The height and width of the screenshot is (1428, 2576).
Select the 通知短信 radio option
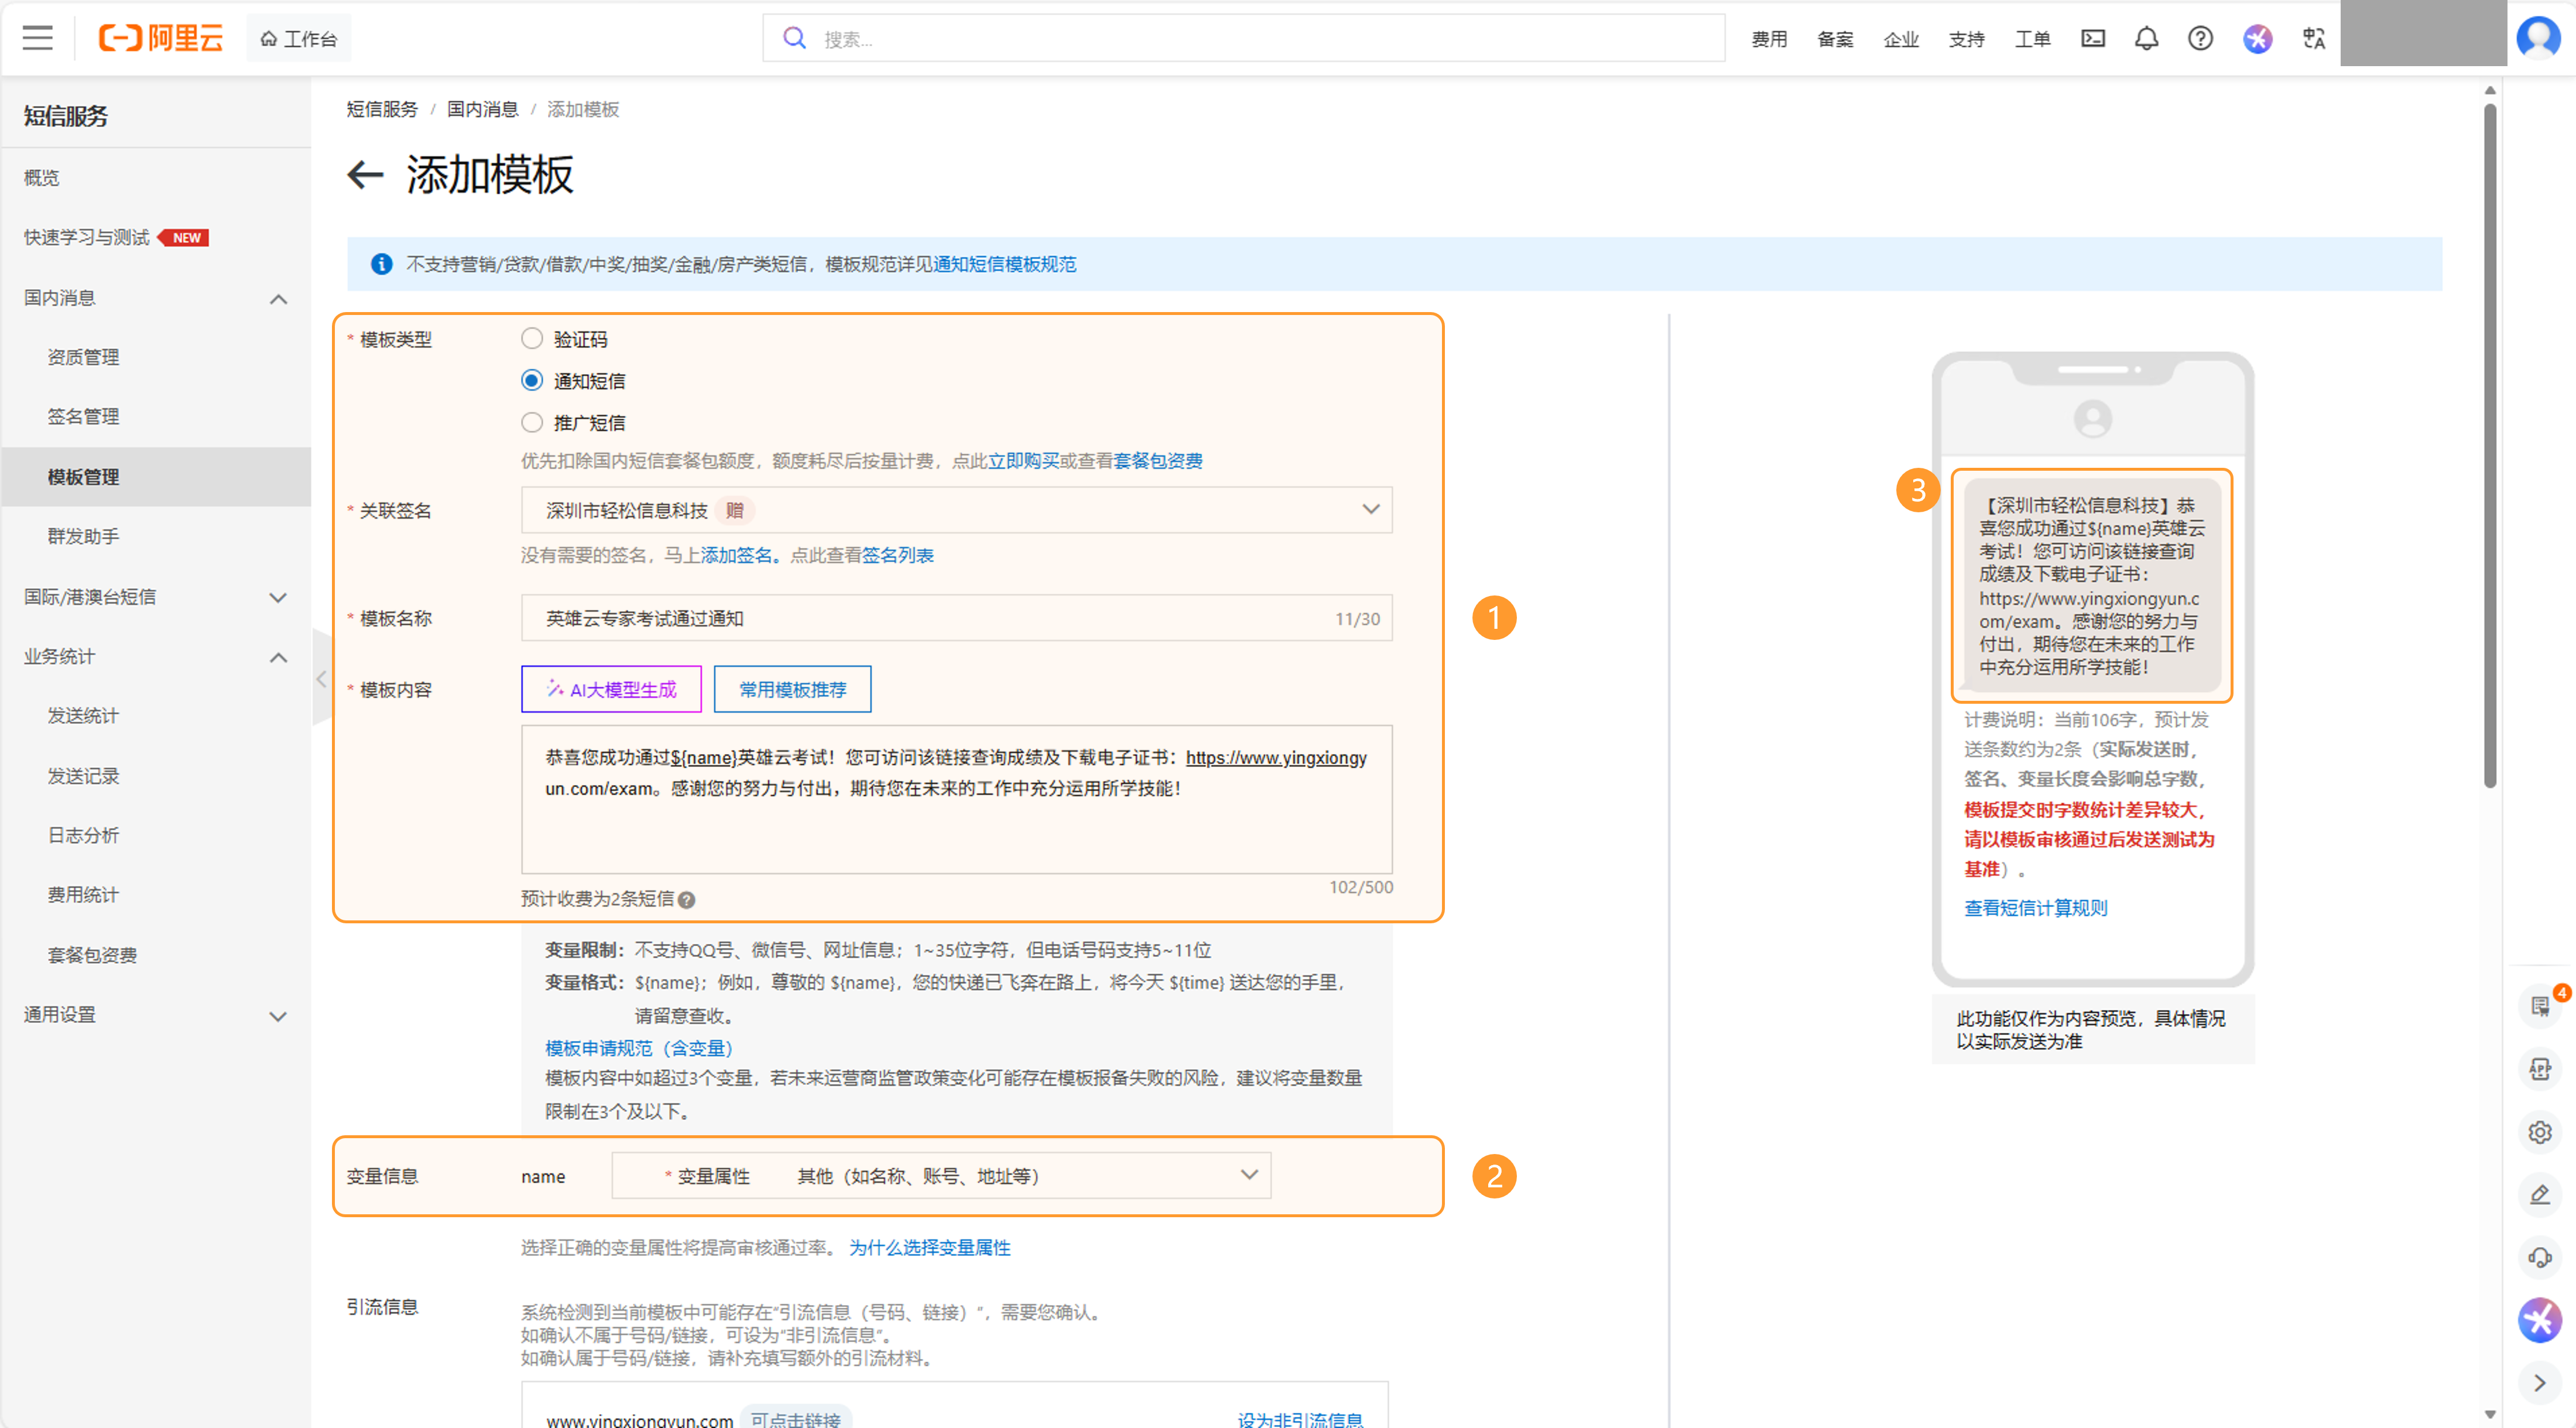point(532,380)
